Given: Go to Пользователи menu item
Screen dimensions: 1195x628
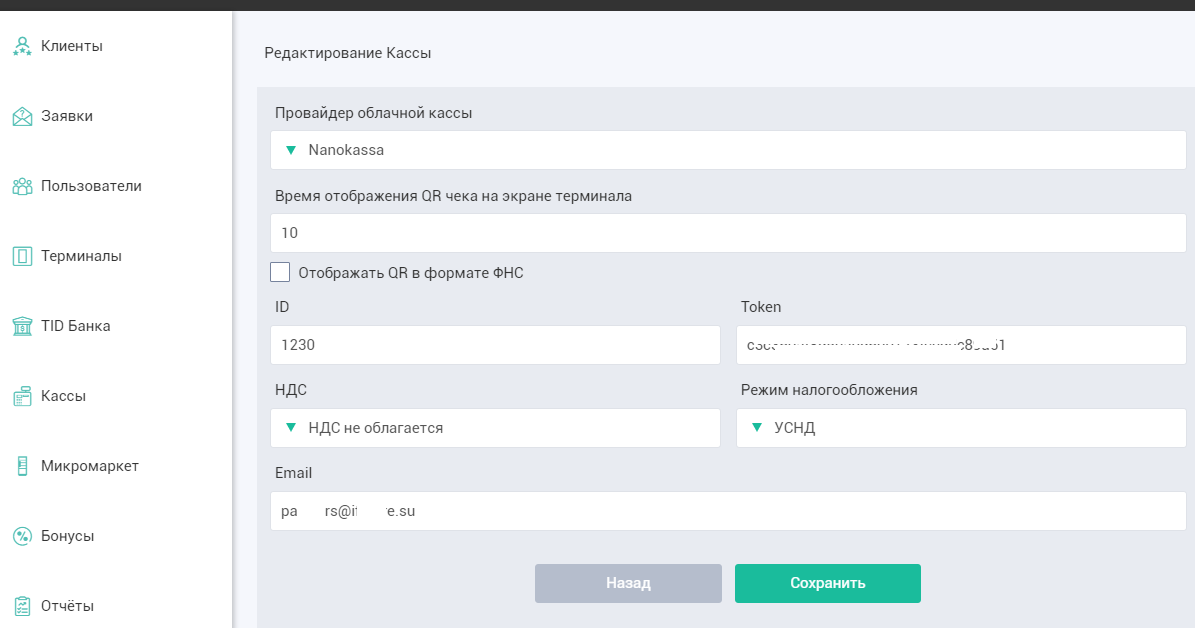Looking at the screenshot, I should [91, 186].
